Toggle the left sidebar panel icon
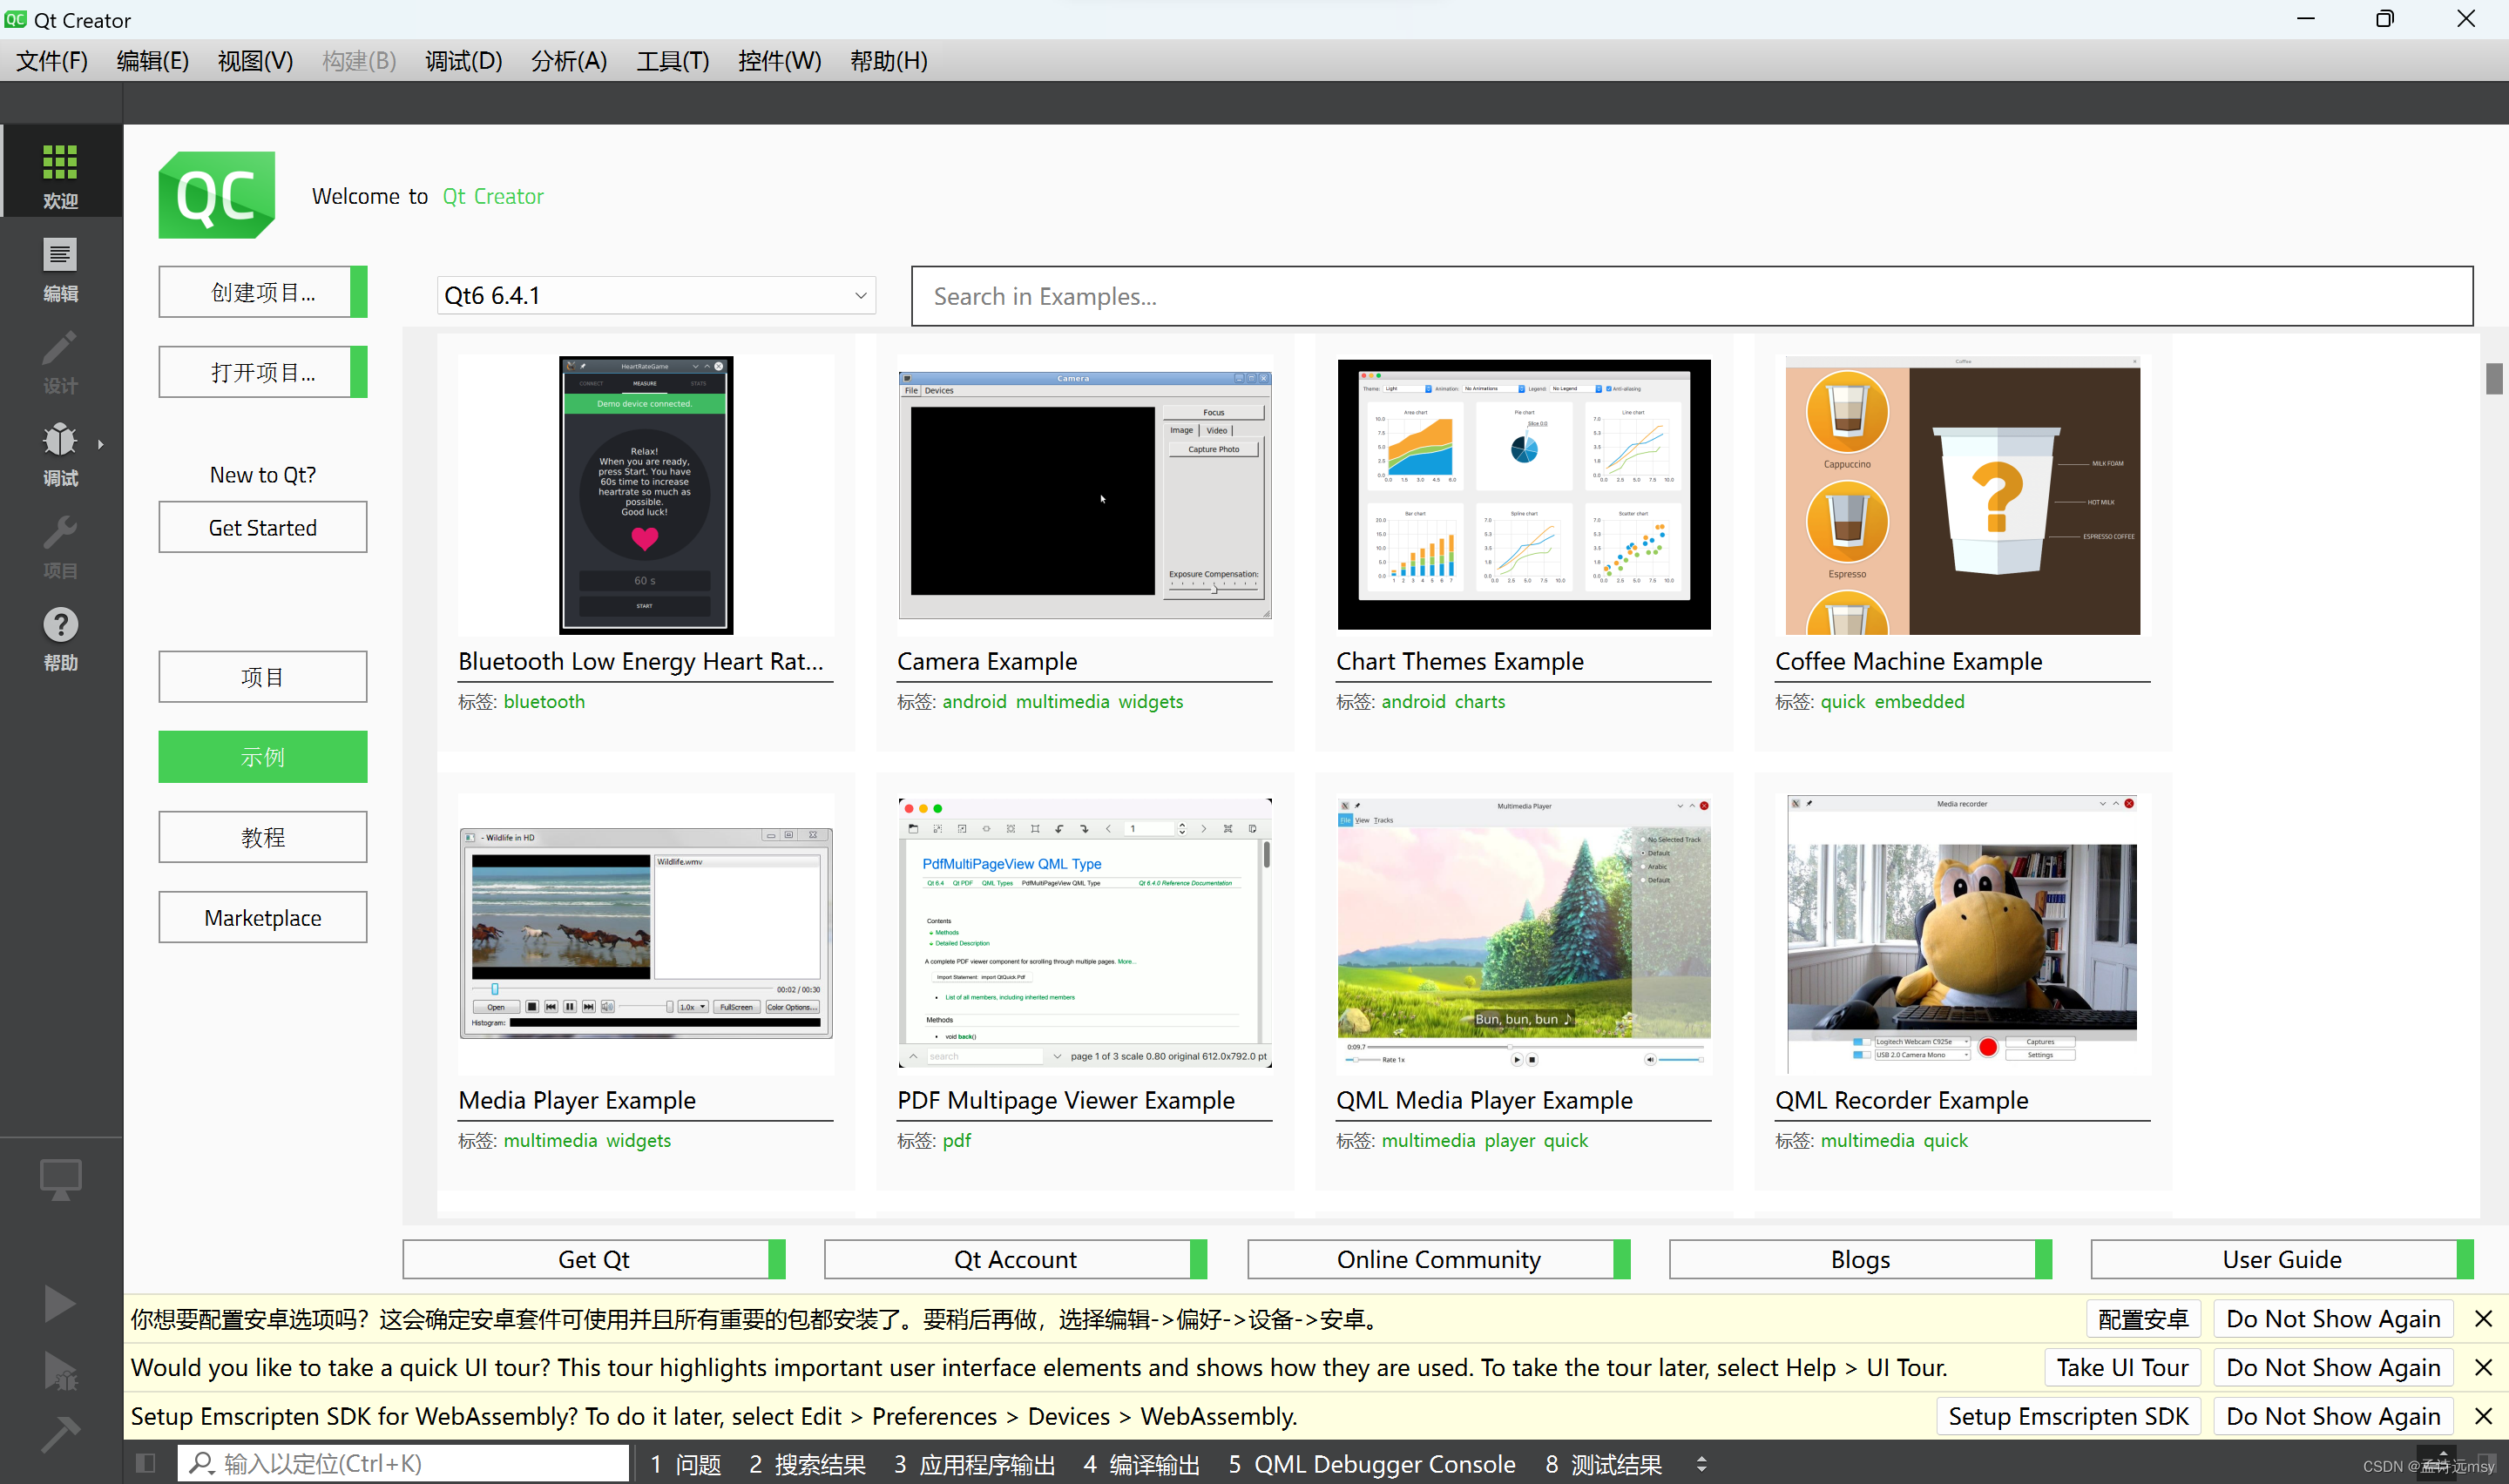Image resolution: width=2509 pixels, height=1484 pixels. pyautogui.click(x=145, y=1462)
